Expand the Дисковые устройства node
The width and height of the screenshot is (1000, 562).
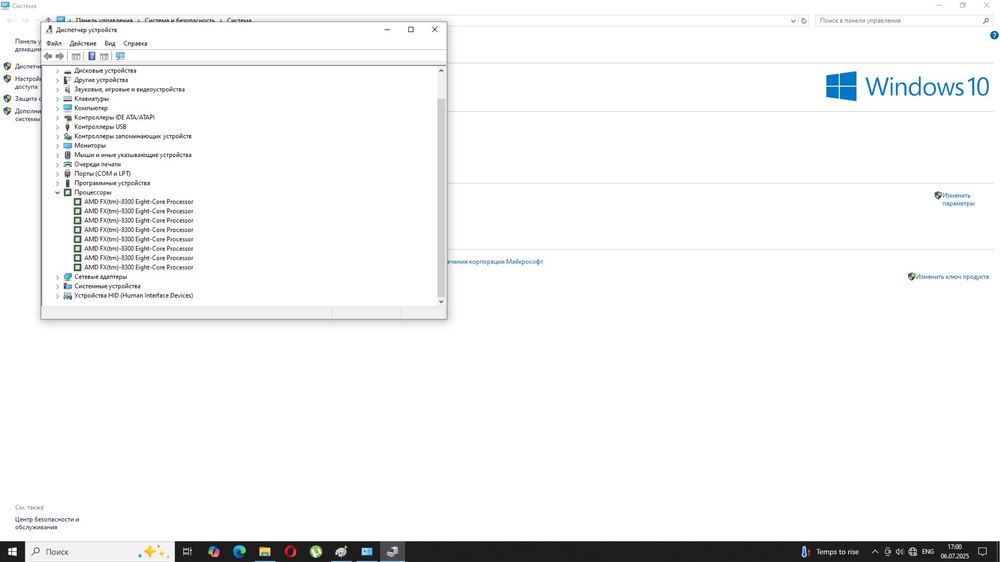click(57, 71)
